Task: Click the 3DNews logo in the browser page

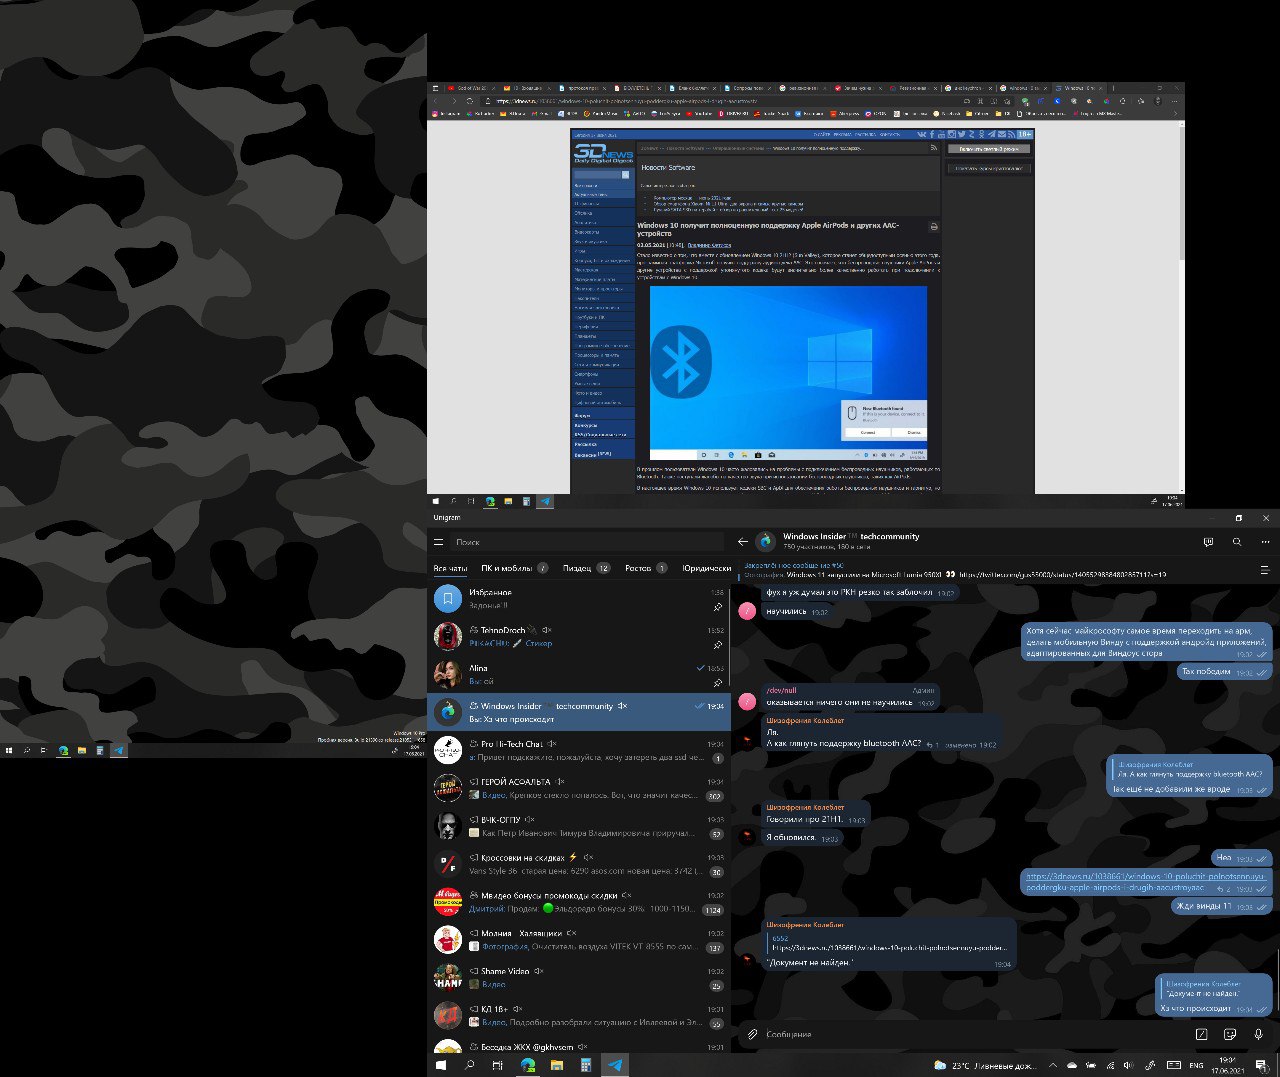Action: [x=603, y=152]
